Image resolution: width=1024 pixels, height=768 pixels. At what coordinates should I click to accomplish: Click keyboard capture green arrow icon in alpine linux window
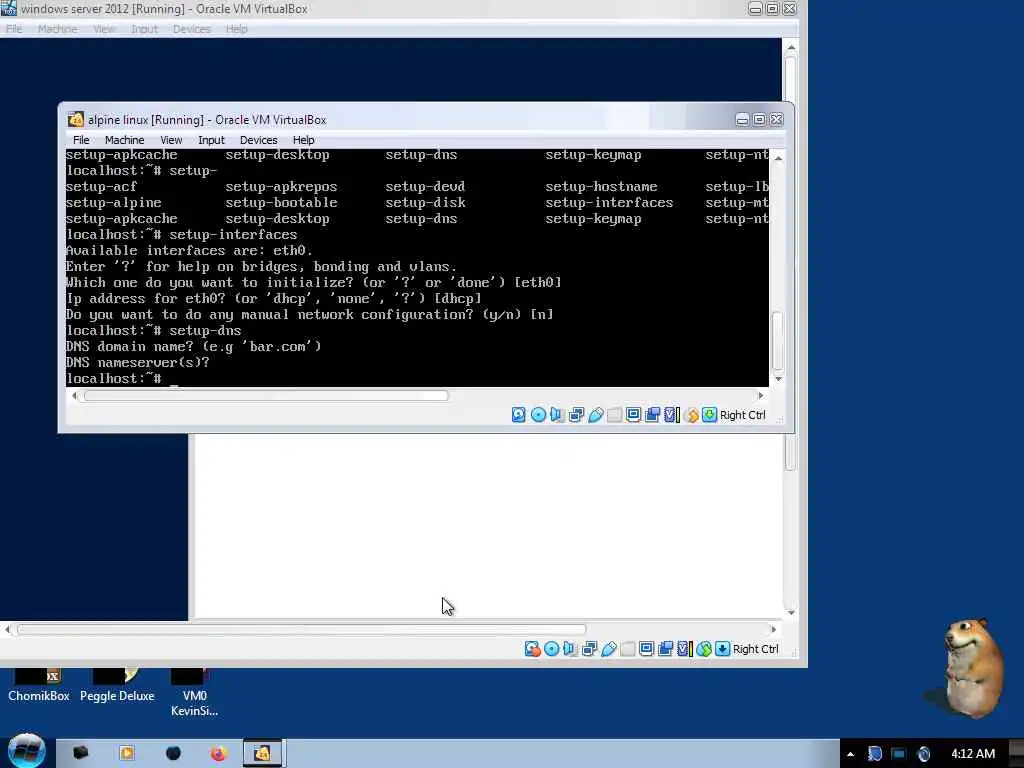click(710, 415)
